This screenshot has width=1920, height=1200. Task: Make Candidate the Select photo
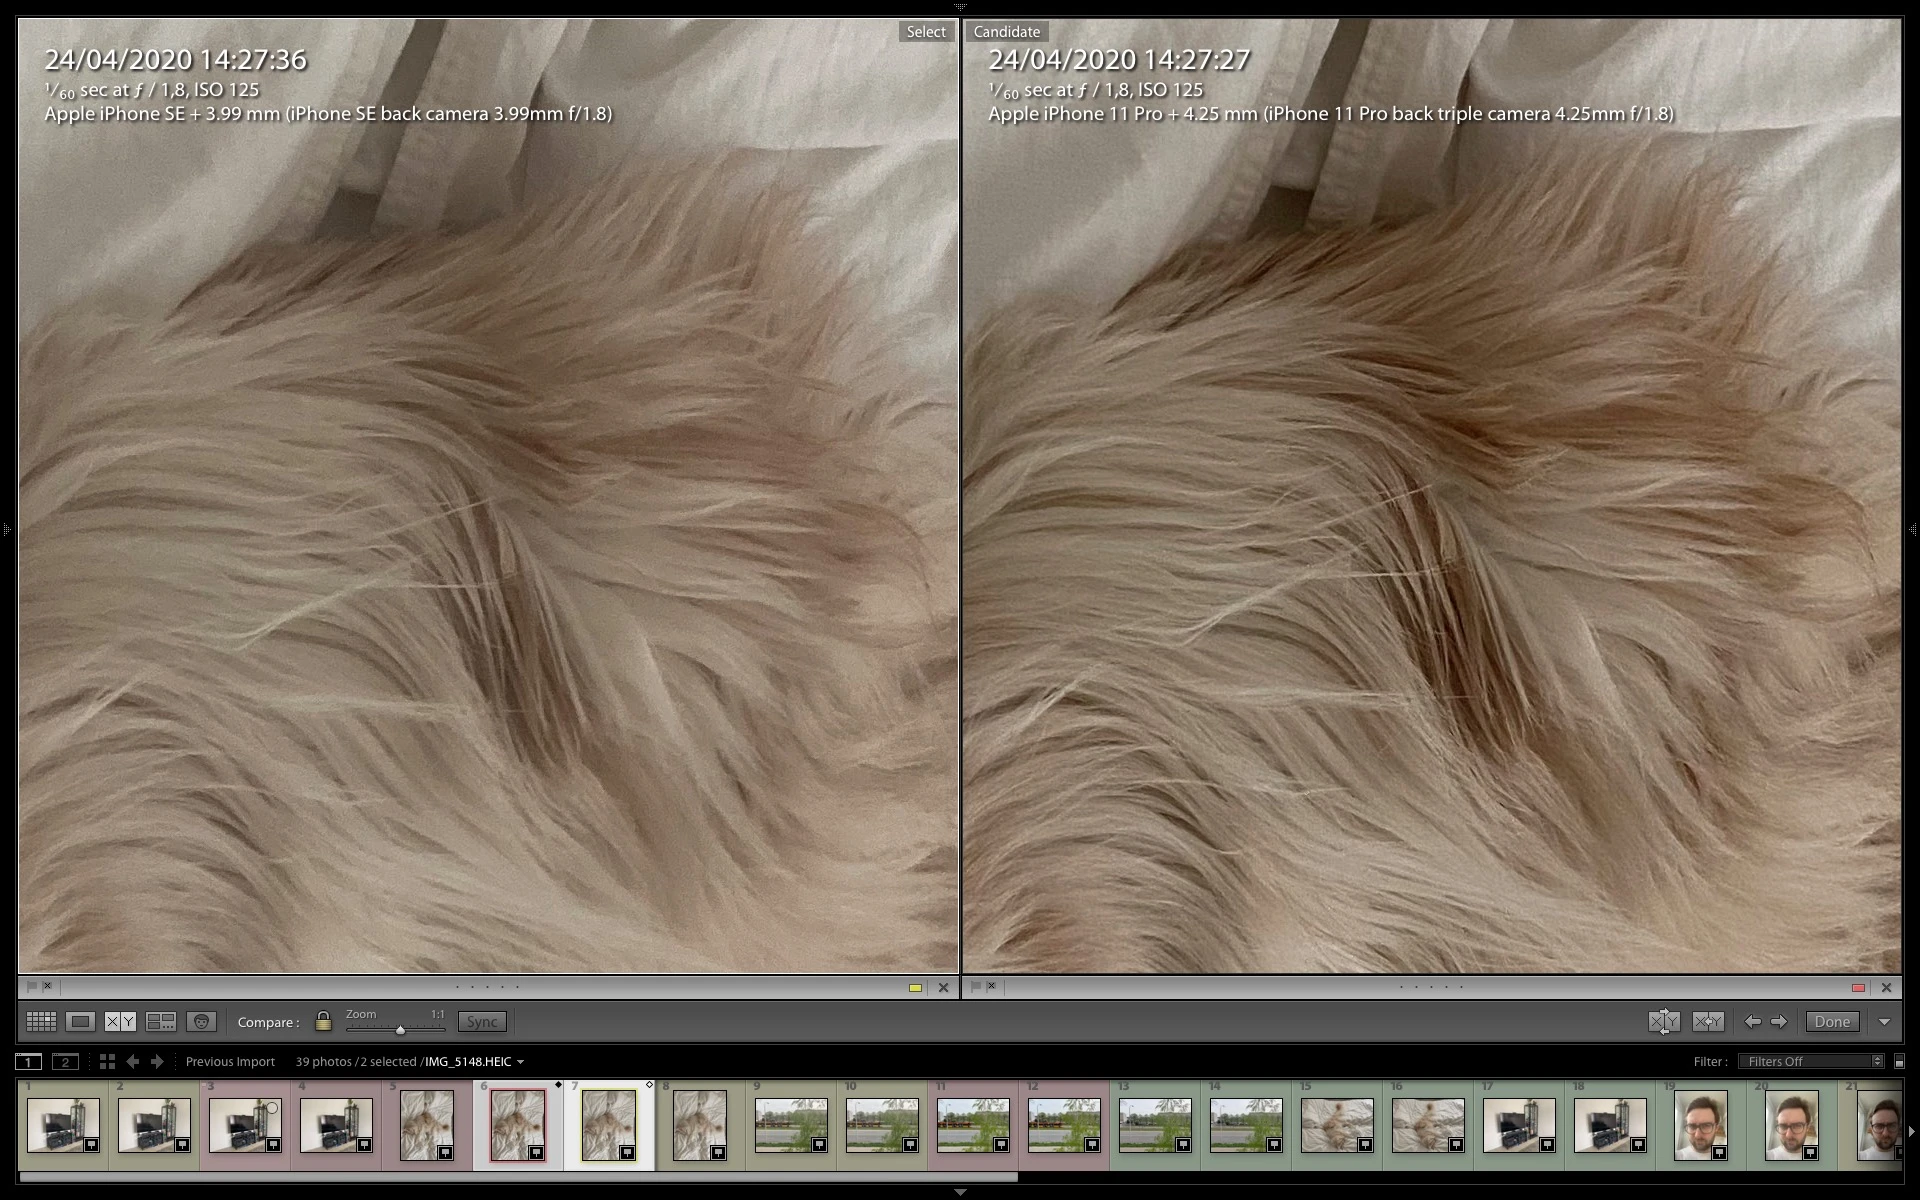[1708, 1021]
